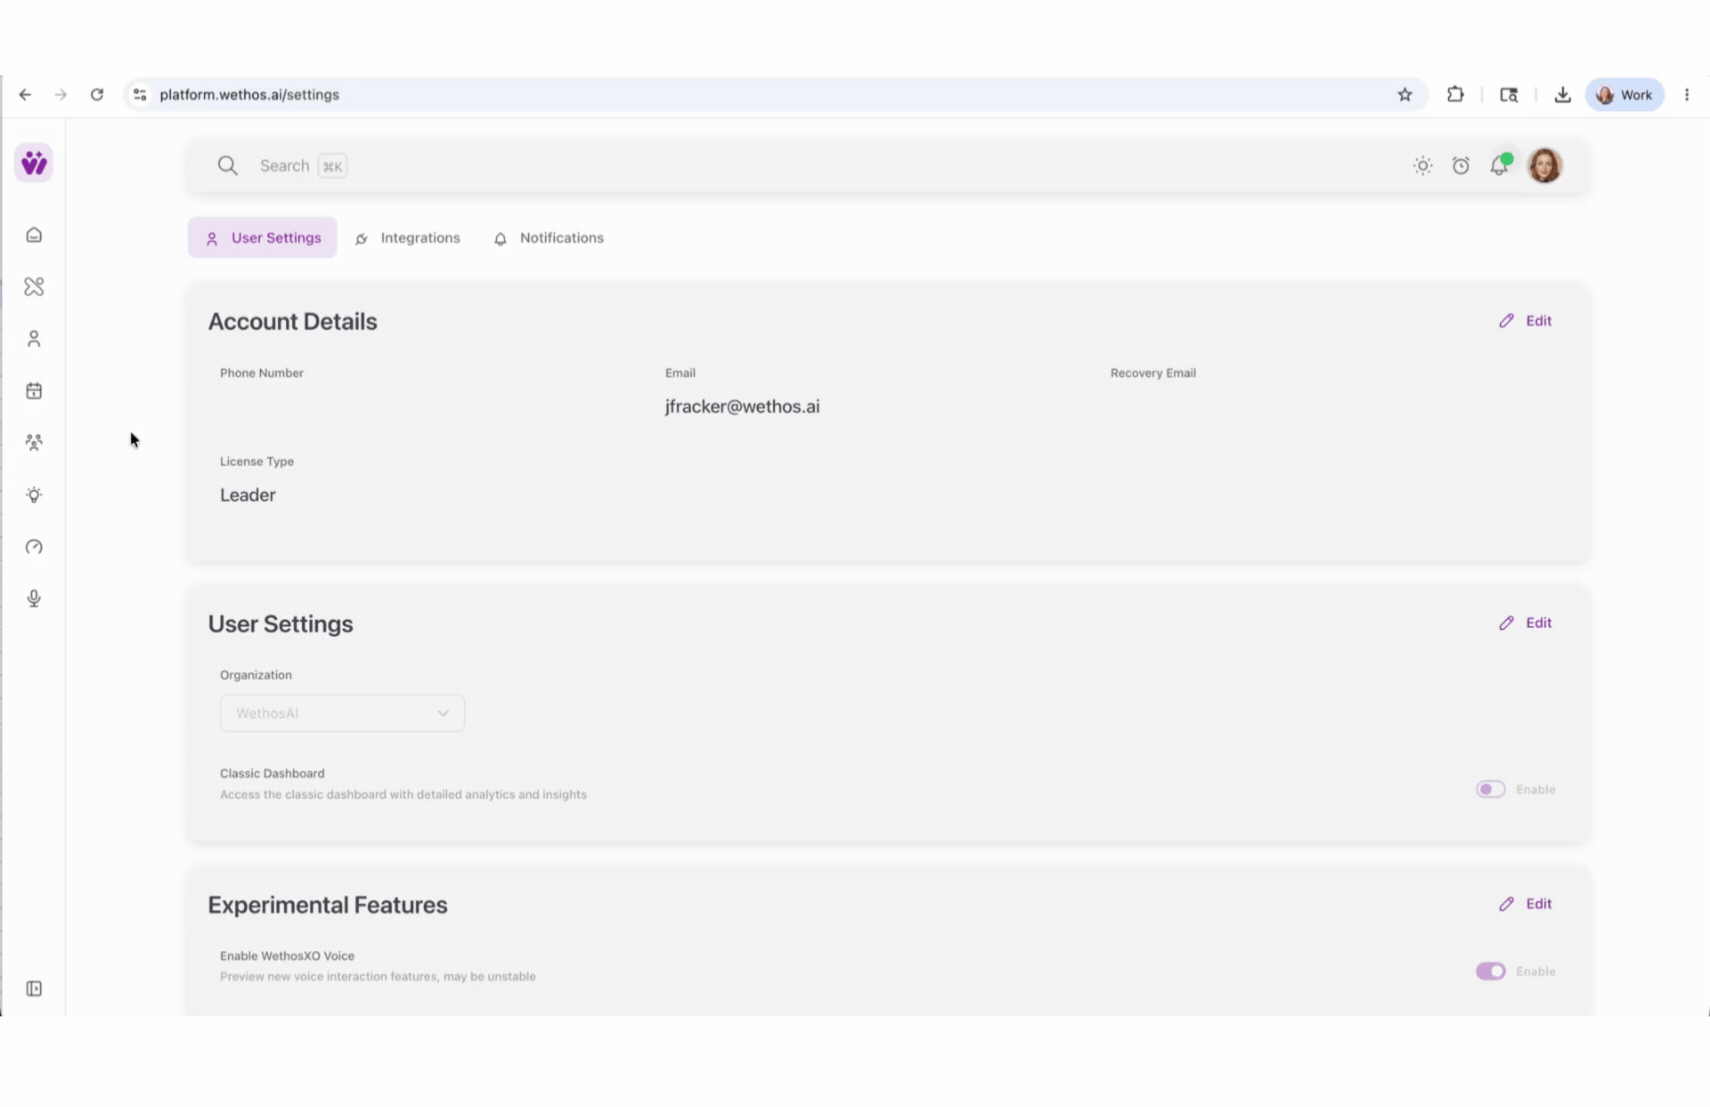Open the notifications bell icon
The height and width of the screenshot is (1107, 1710).
(x=1499, y=166)
